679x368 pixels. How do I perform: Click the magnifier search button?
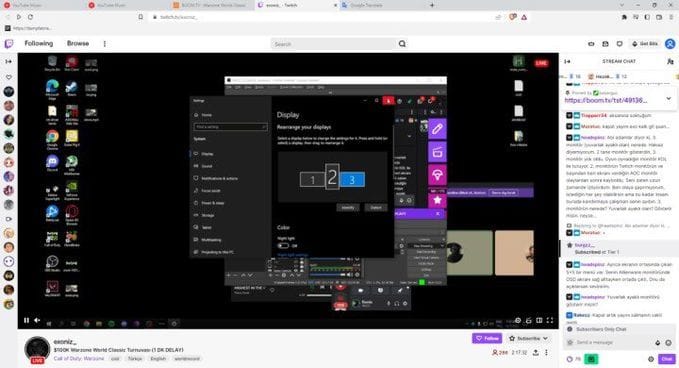pyautogui.click(x=402, y=44)
